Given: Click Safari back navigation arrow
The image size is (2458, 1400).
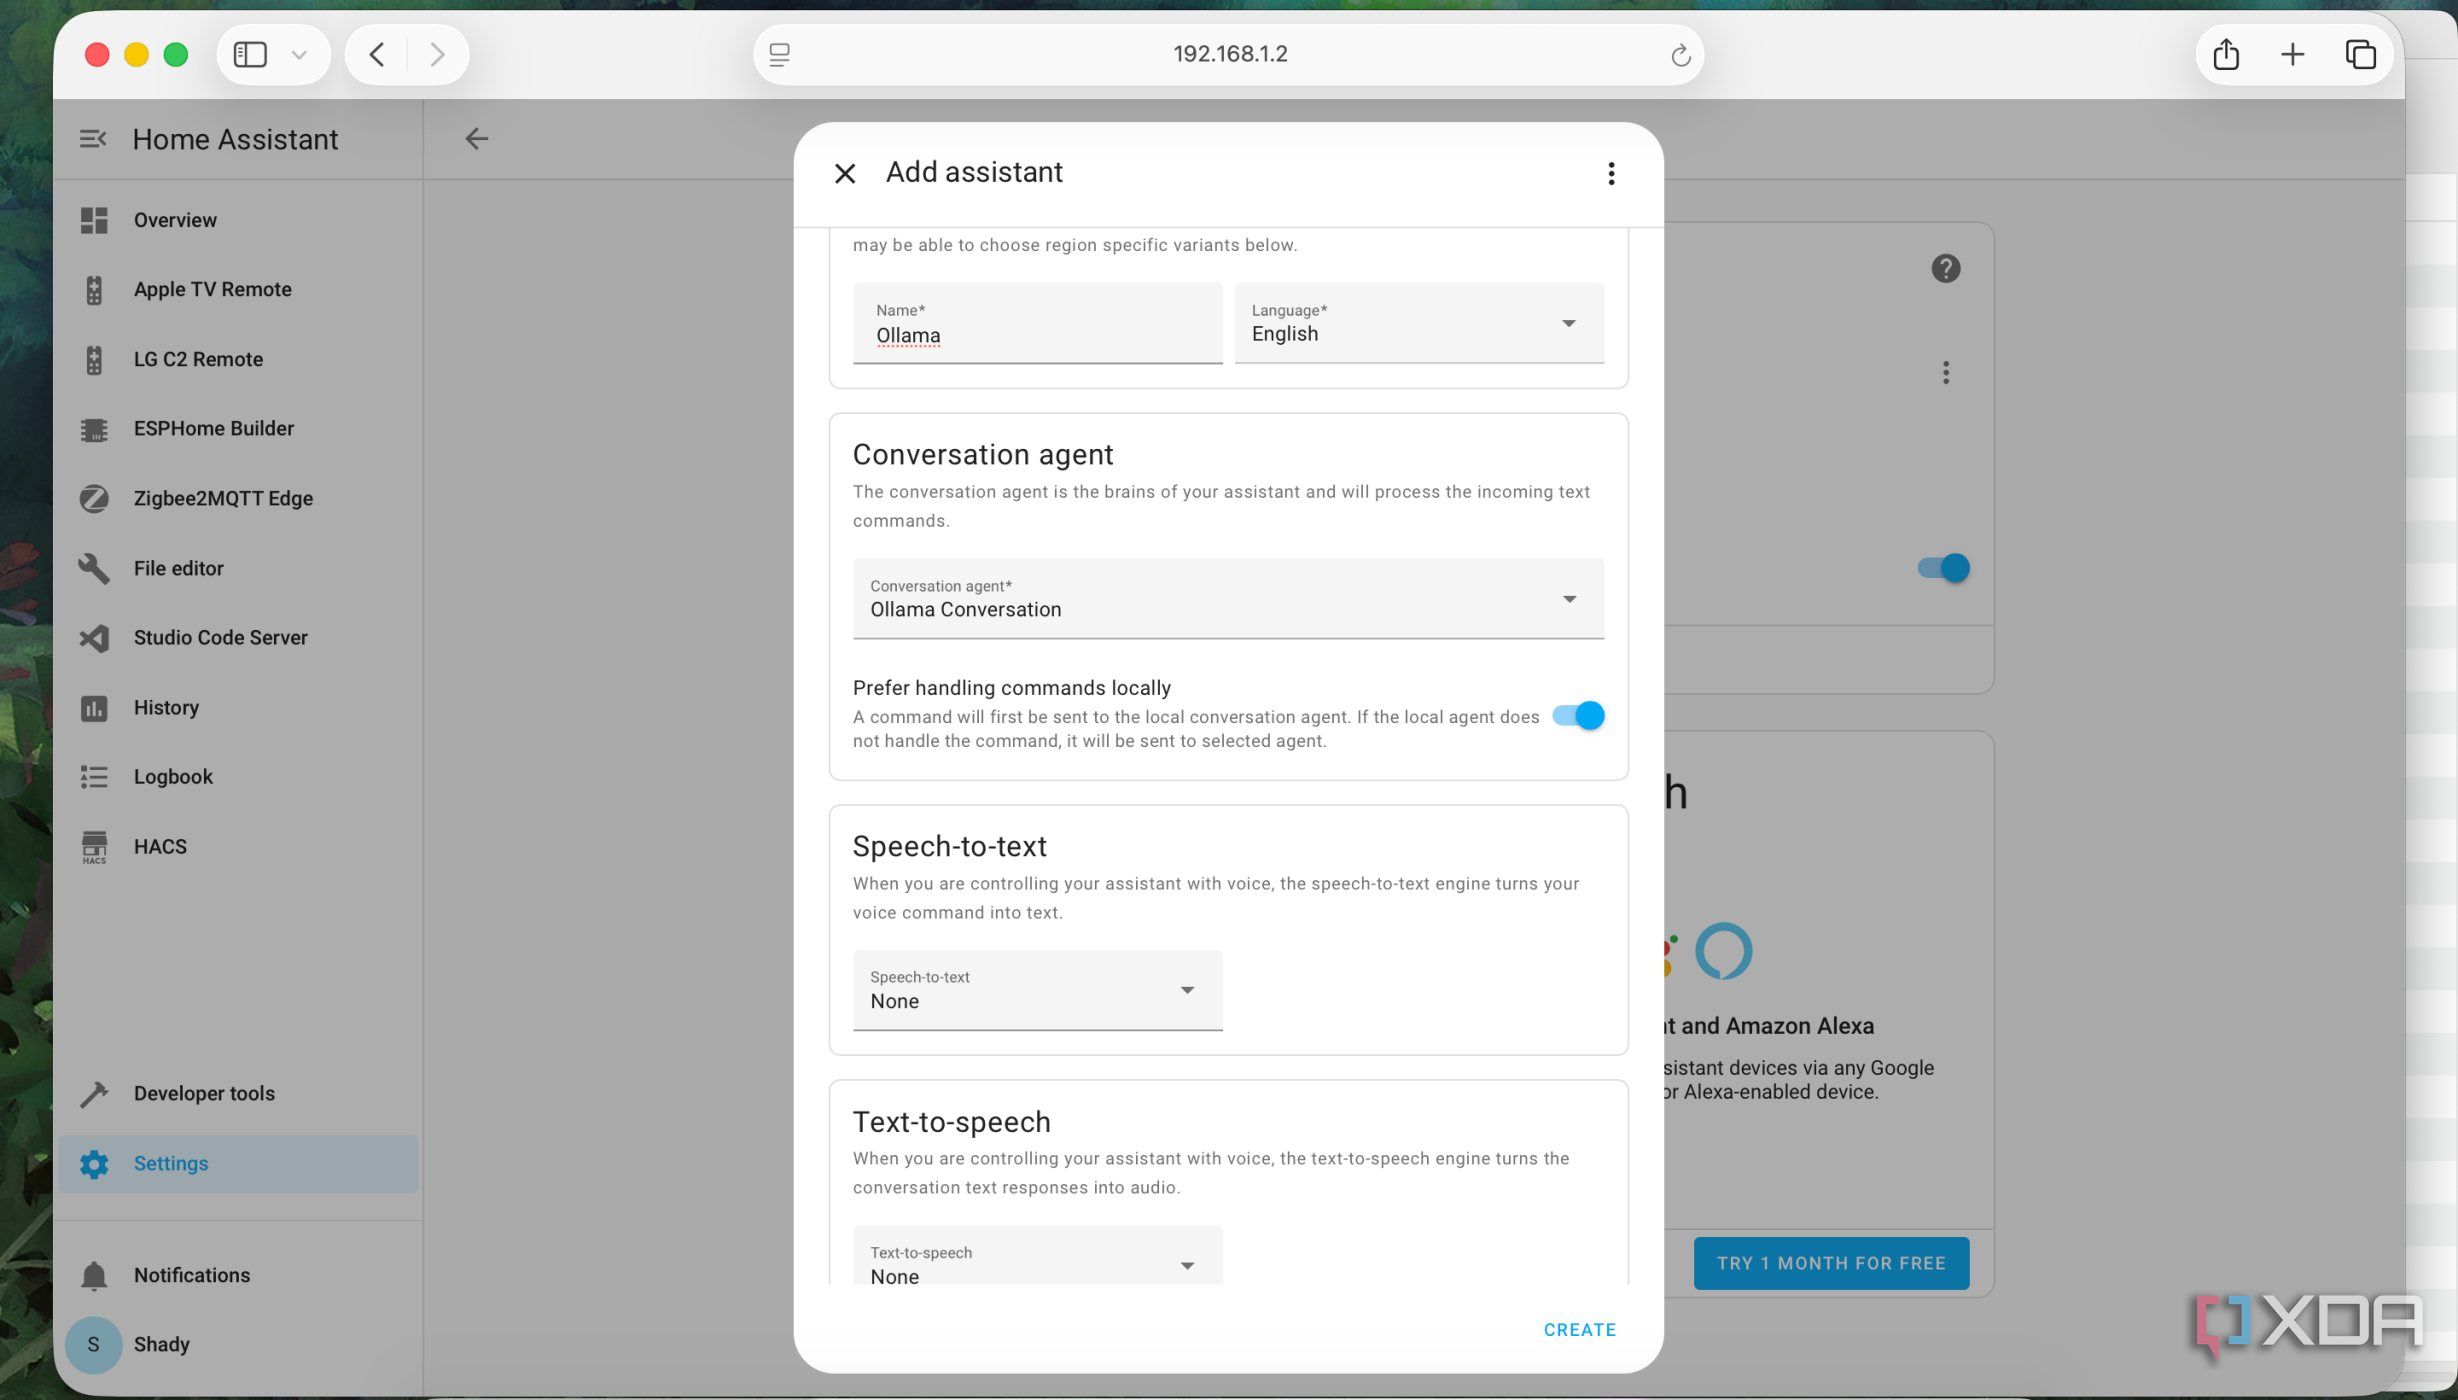Looking at the screenshot, I should coord(377,54).
